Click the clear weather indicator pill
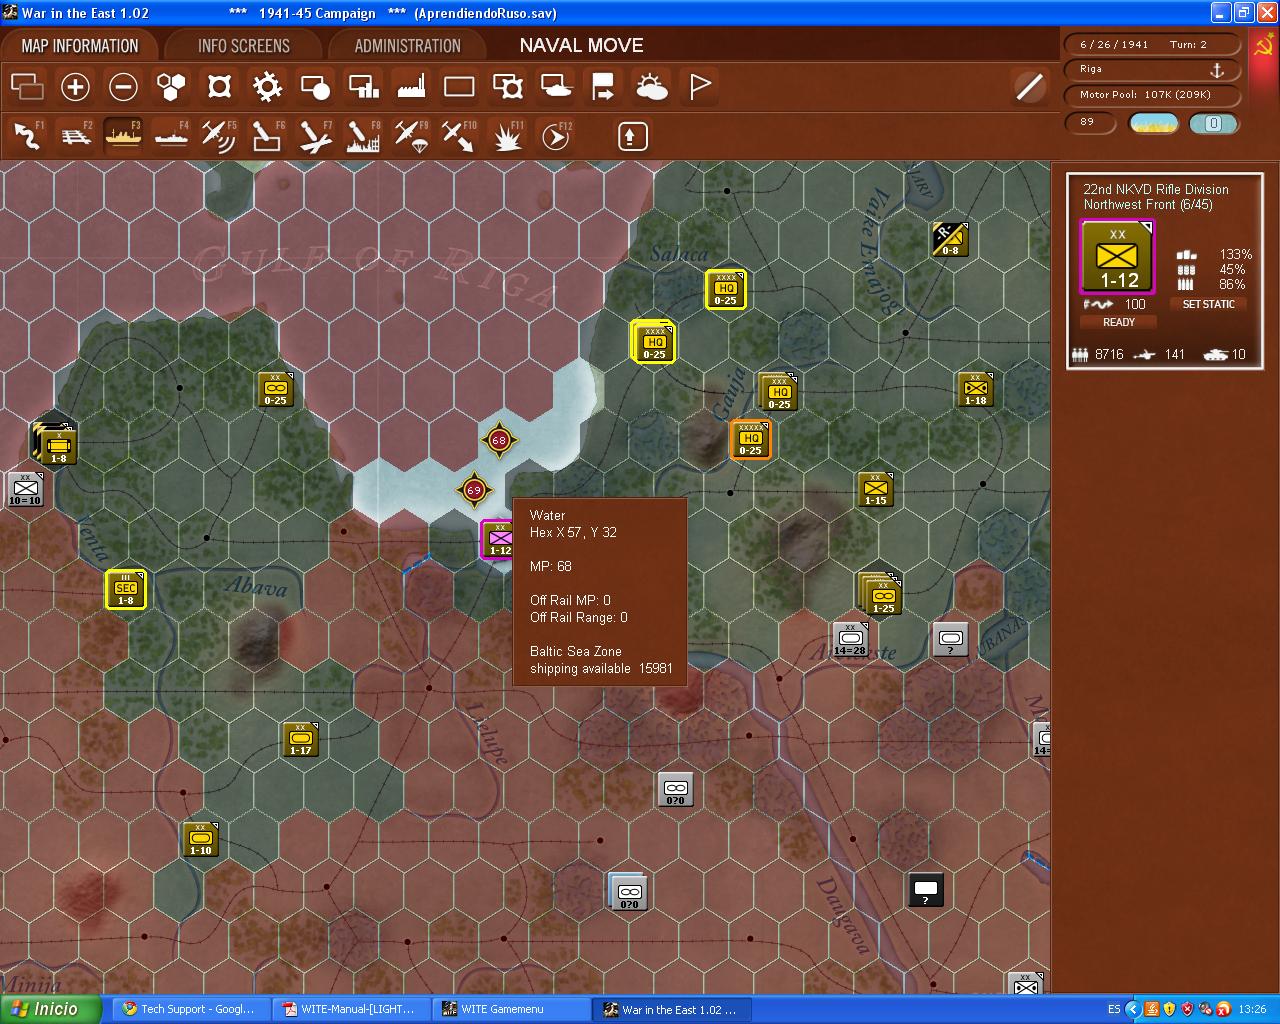The width and height of the screenshot is (1280, 1024). 1154,123
